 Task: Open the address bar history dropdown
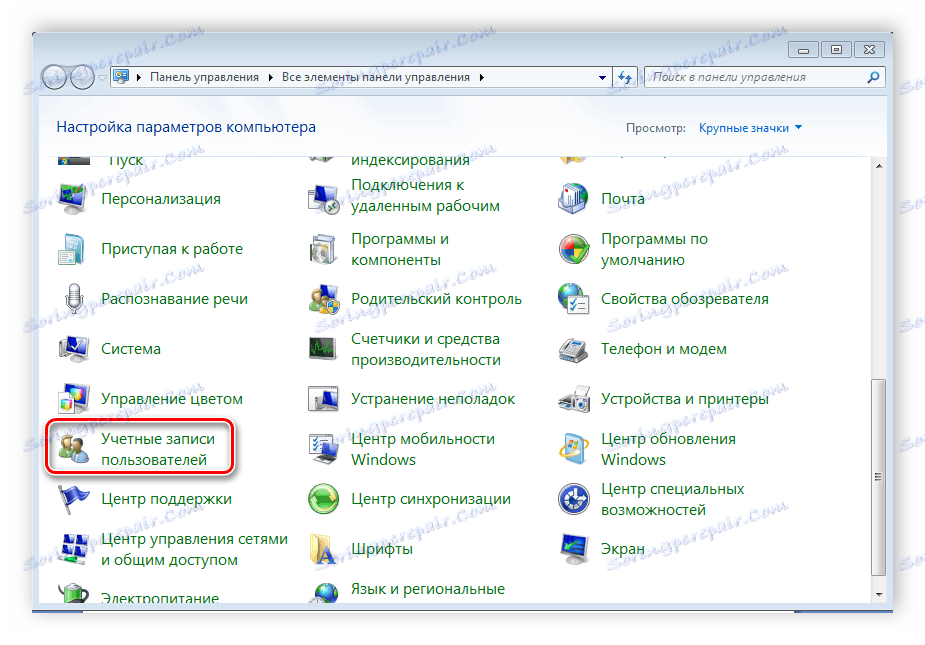click(x=601, y=77)
